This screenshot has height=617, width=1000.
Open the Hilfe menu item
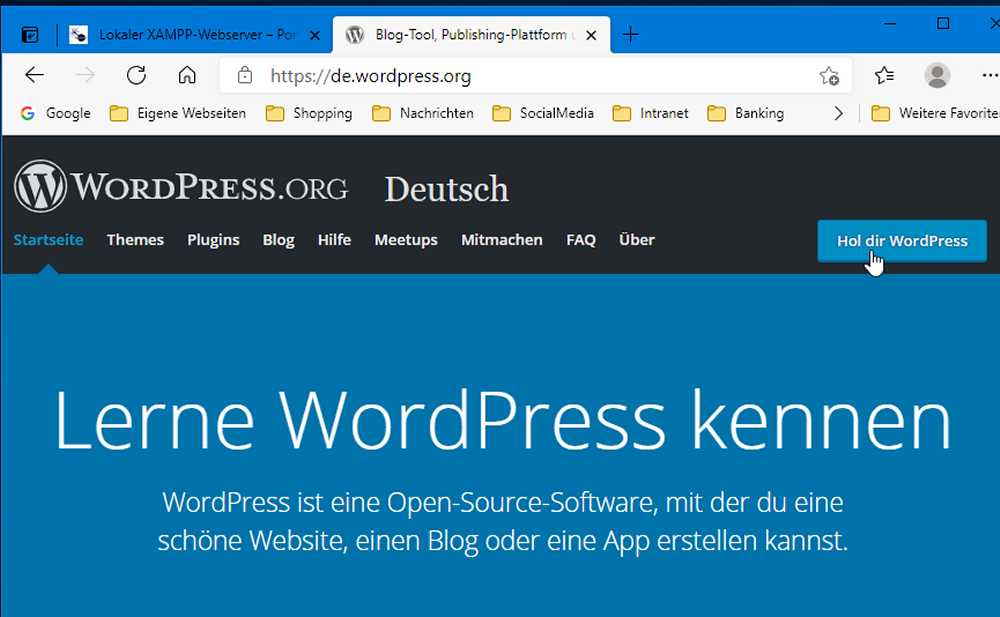[x=334, y=240]
